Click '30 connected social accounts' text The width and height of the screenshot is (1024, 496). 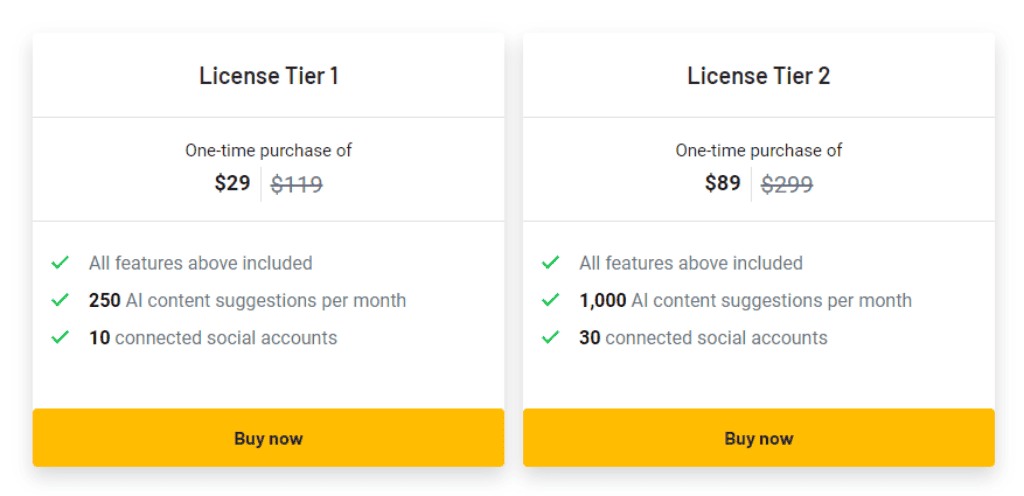point(703,338)
